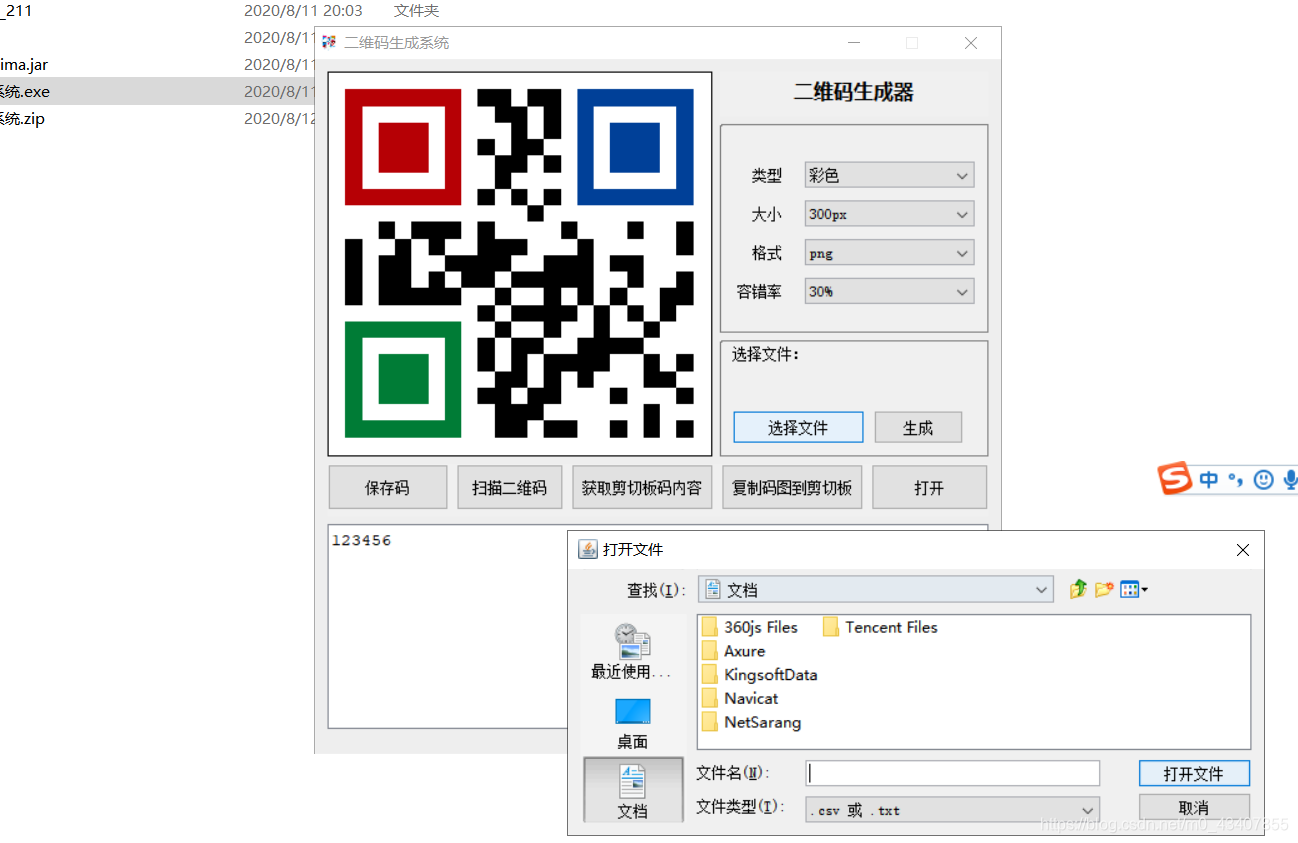Click the generated QR code image
Viewport: 1298px width, 843px height.
tap(520, 264)
